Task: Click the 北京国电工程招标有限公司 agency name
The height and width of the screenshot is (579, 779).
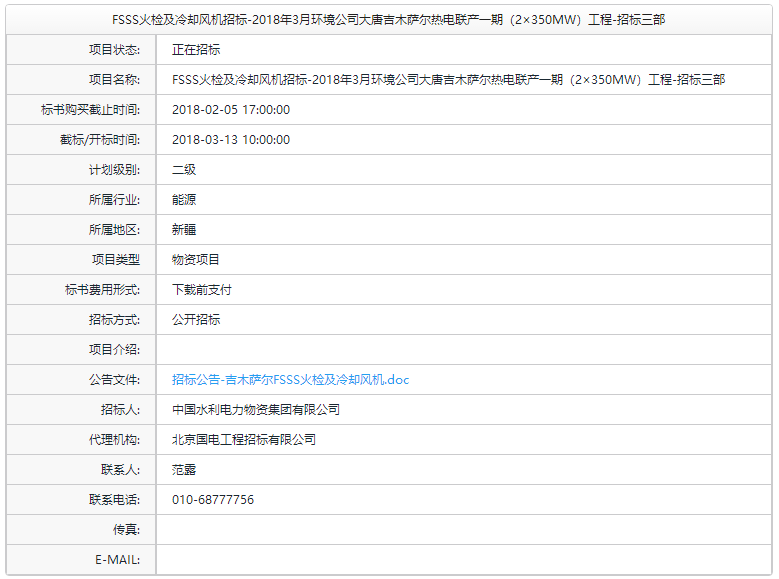Action: 244,440
